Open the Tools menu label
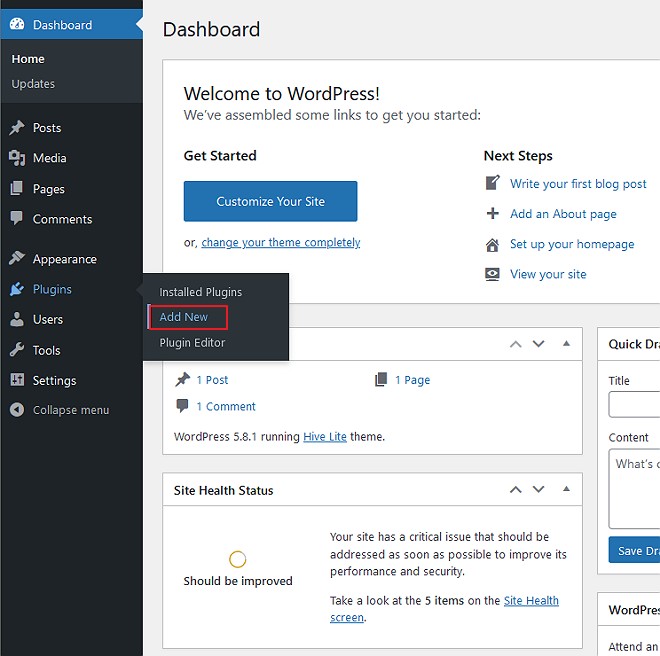 [46, 350]
